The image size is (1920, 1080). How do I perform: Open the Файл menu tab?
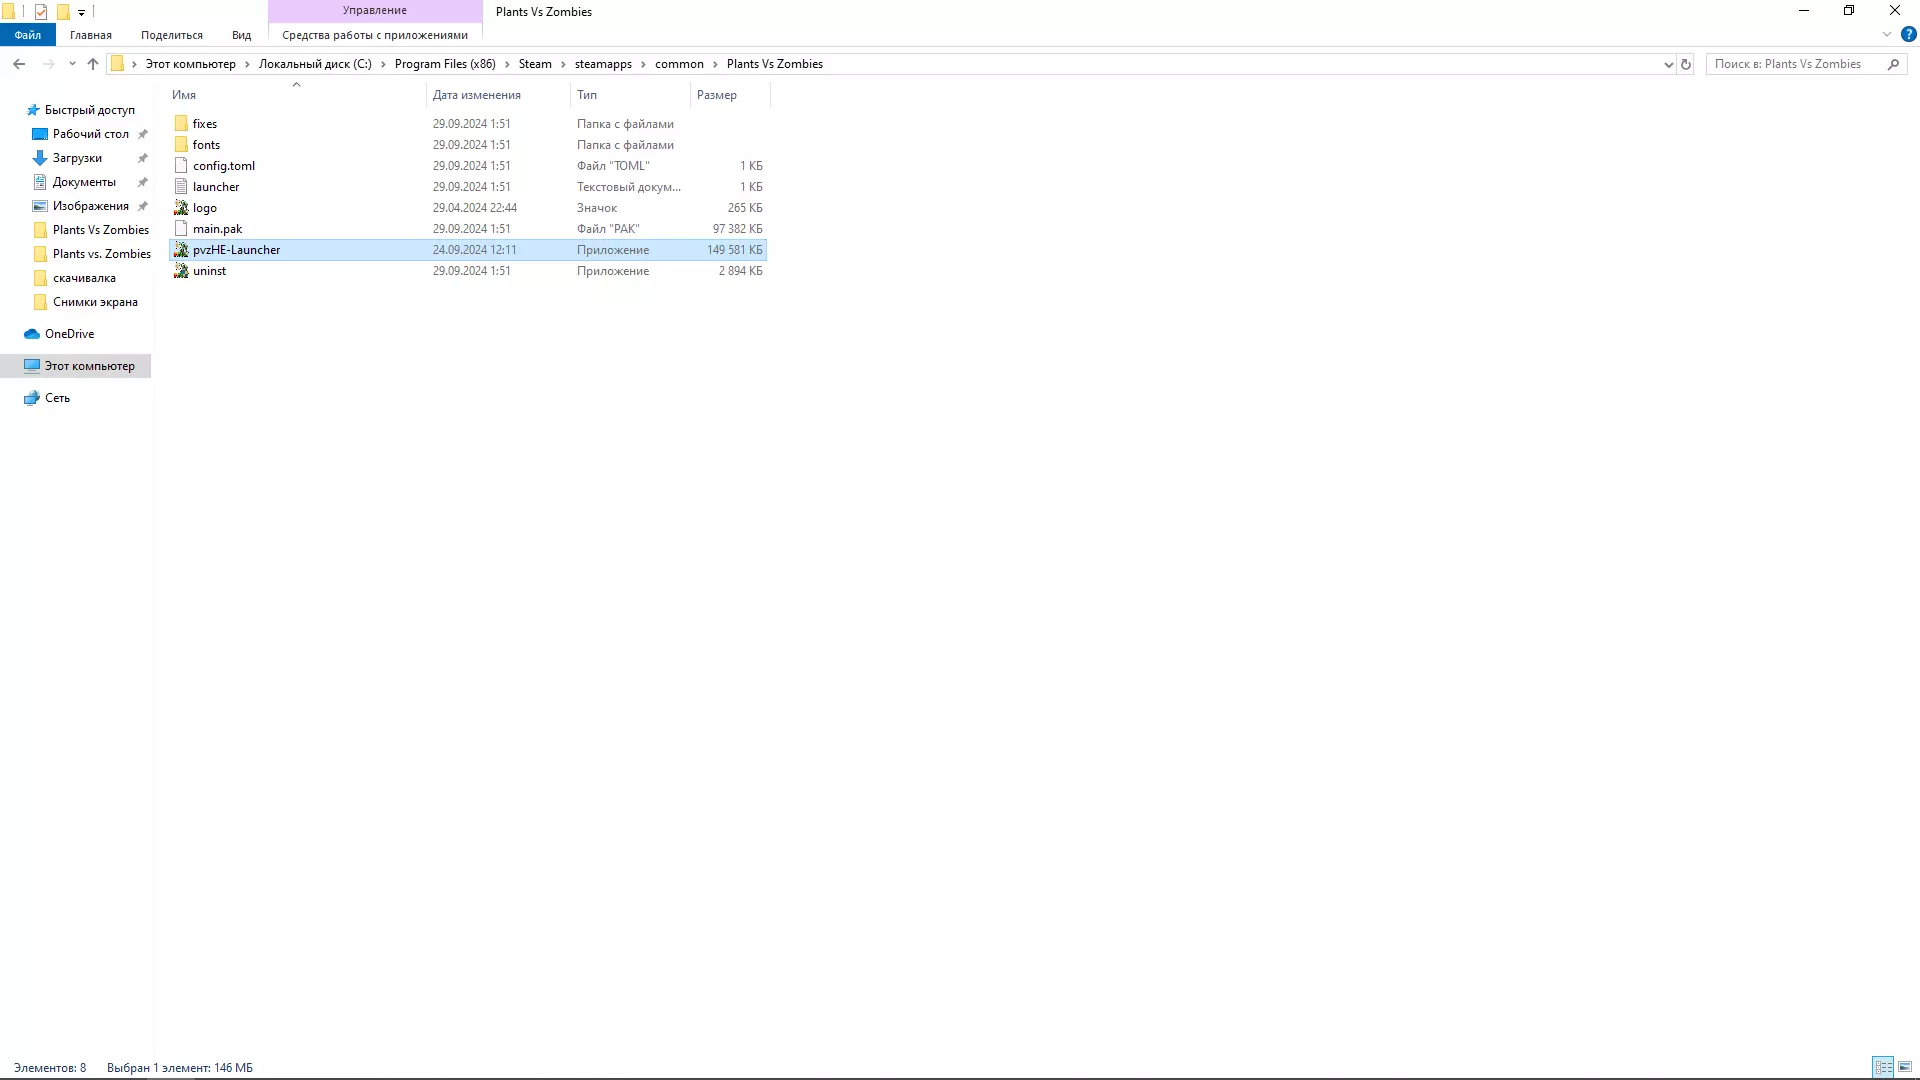28,35
